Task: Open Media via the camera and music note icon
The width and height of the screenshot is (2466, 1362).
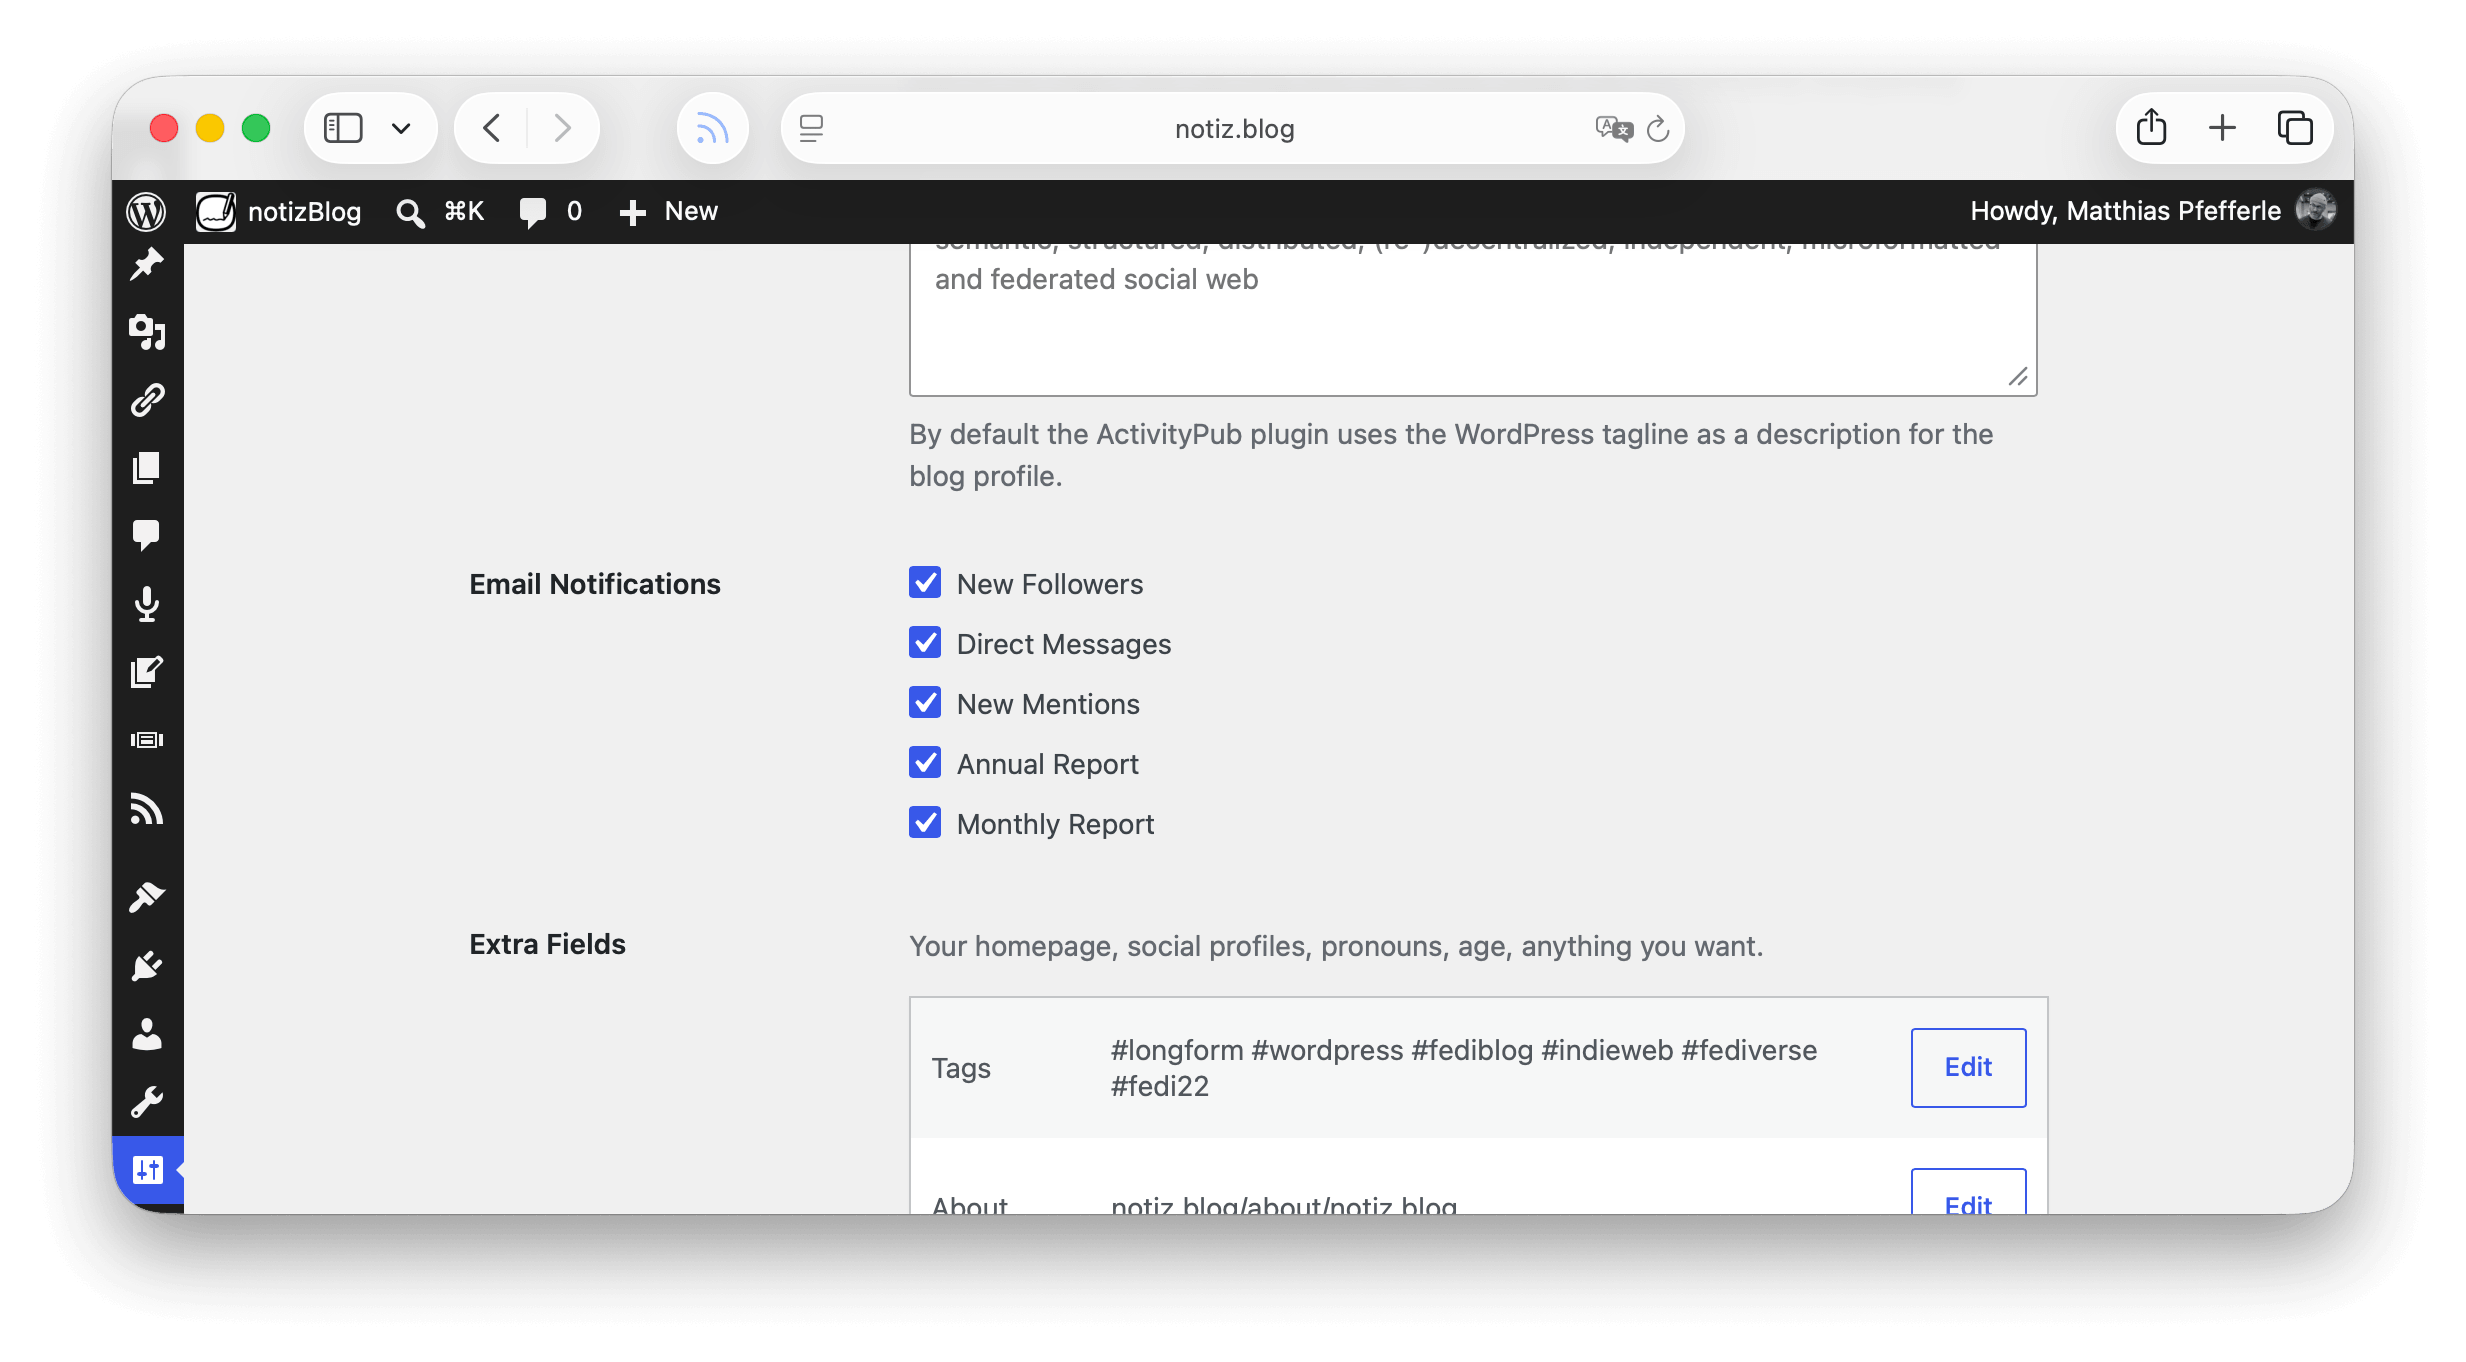Action: click(x=147, y=332)
